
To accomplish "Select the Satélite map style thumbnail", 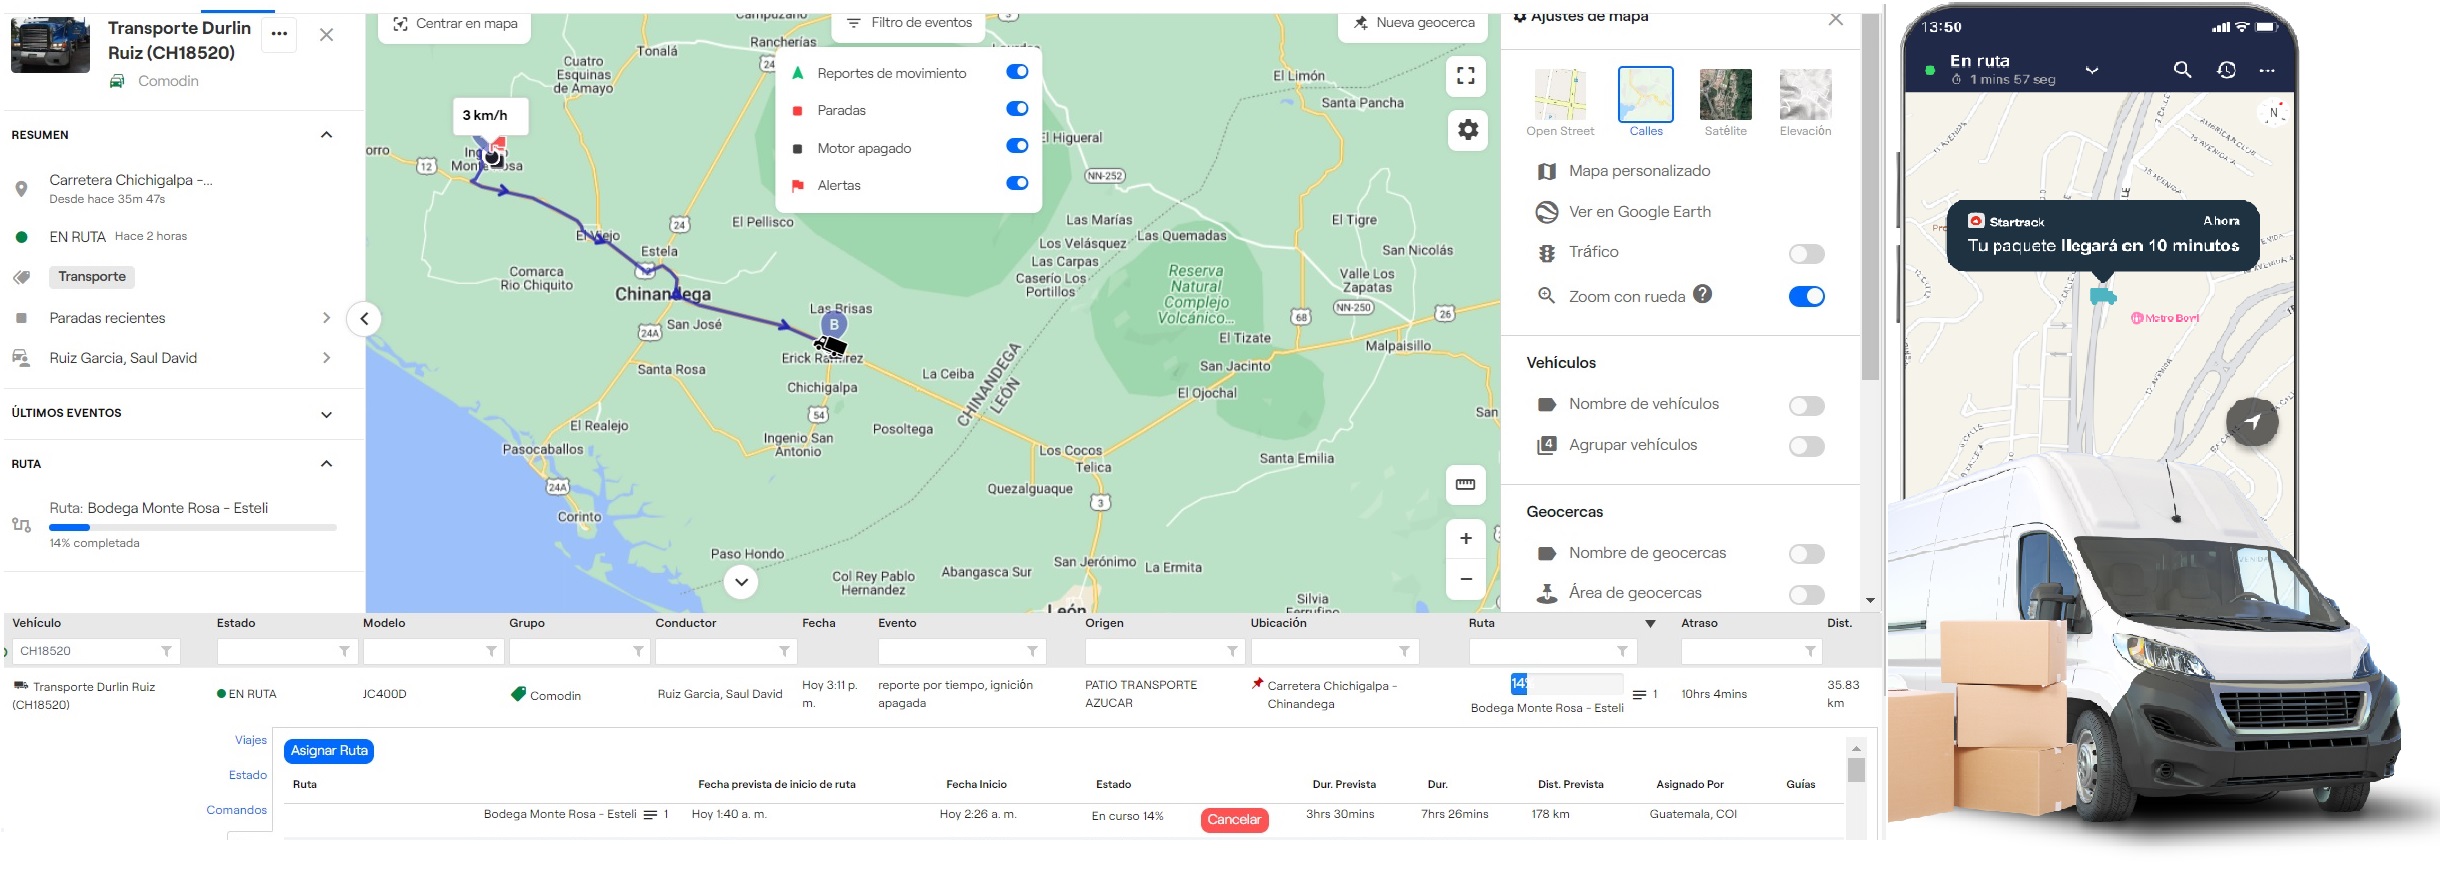I will [1725, 95].
